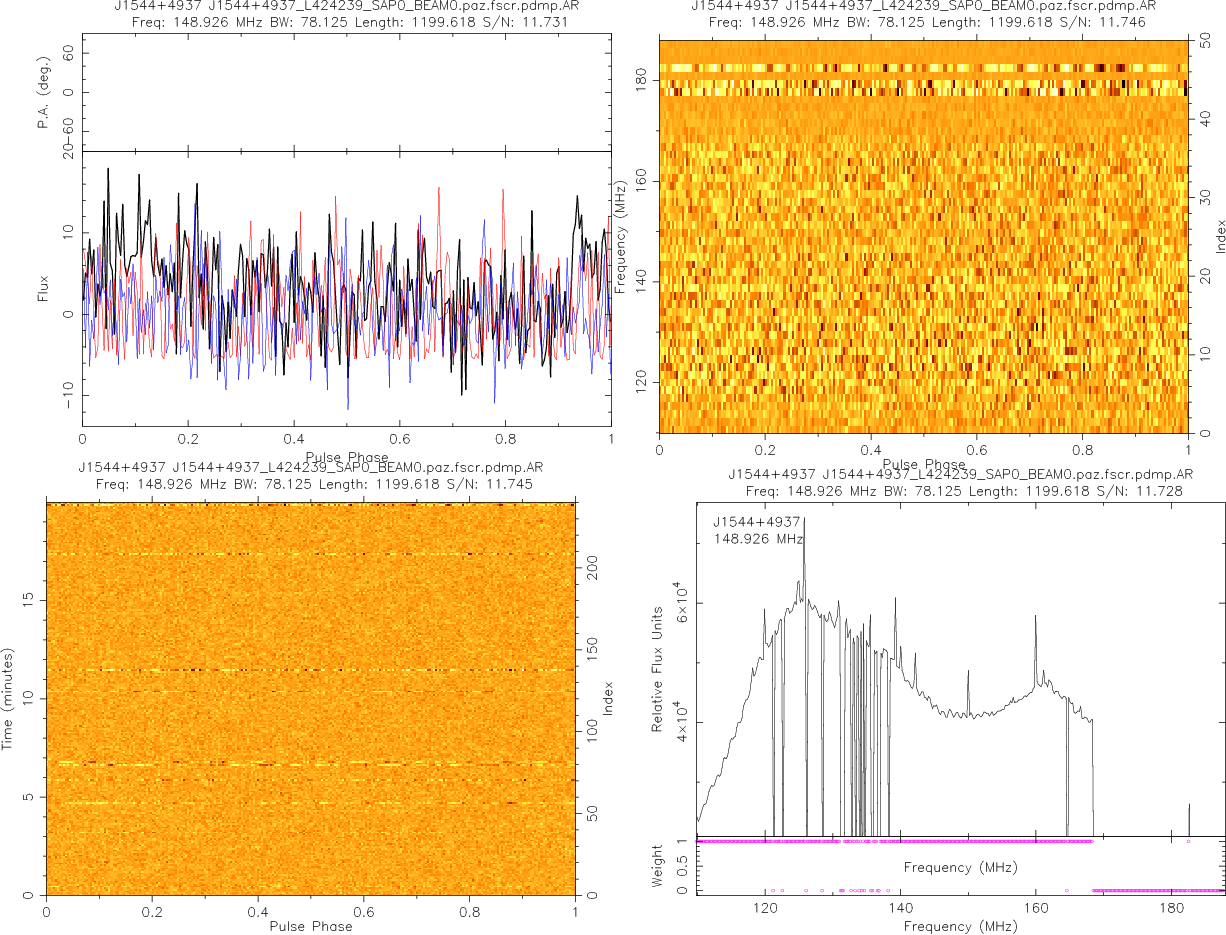
Task: Click the title line showing S/N: 11.731
Action: pos(346,22)
